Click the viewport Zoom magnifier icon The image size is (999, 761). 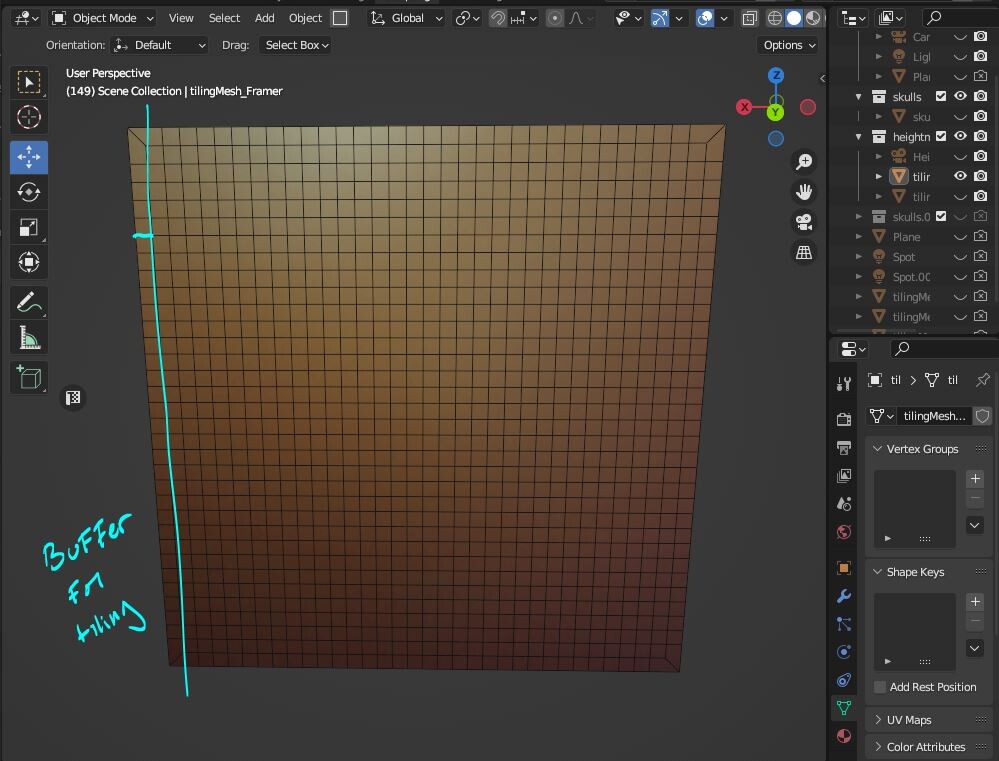click(x=805, y=161)
